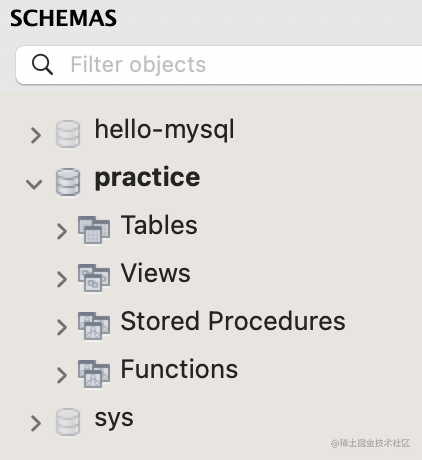The width and height of the screenshot is (422, 460).
Task: Click the sys database icon
Action: pyautogui.click(x=68, y=422)
